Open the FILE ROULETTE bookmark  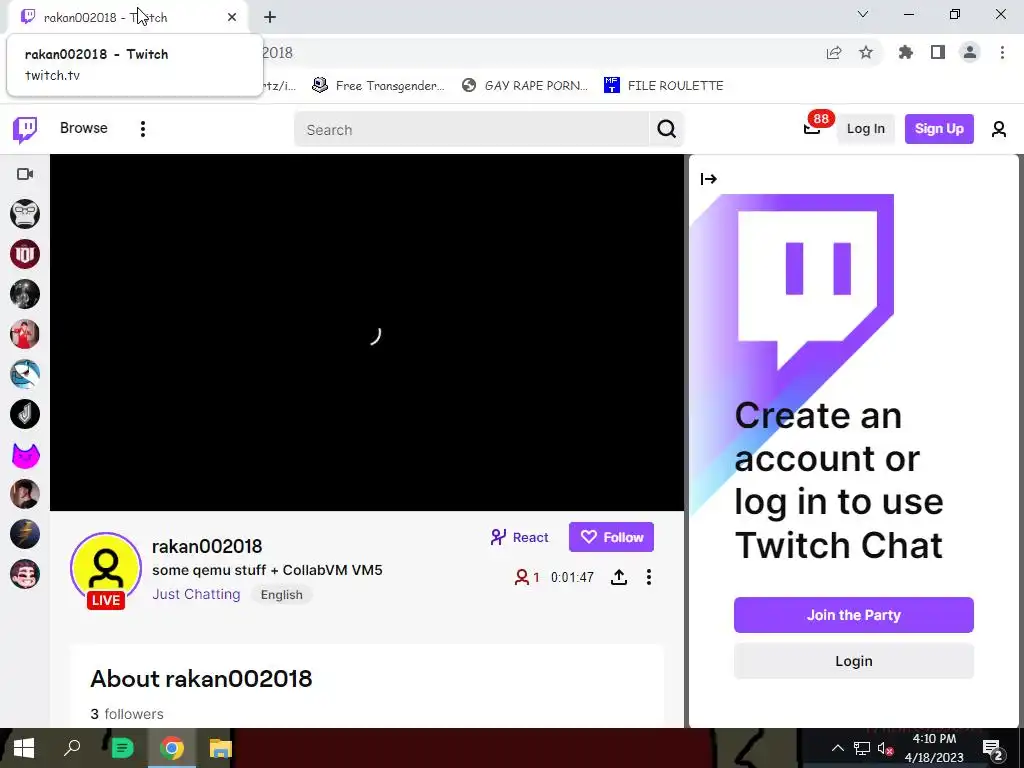664,86
